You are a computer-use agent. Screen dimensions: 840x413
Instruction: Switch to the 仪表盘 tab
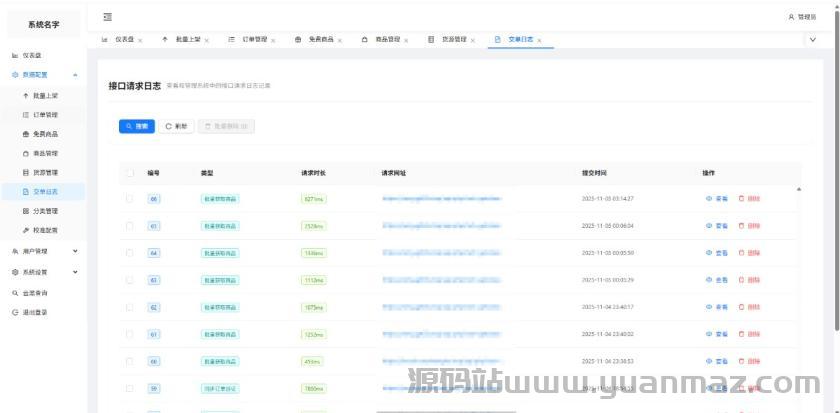pos(124,40)
